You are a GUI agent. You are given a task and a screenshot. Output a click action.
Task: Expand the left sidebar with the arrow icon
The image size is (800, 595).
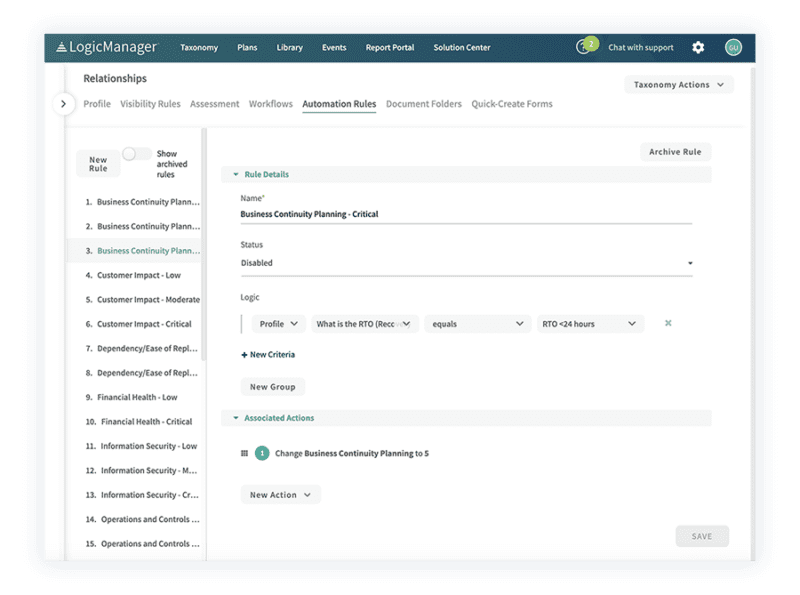(64, 103)
